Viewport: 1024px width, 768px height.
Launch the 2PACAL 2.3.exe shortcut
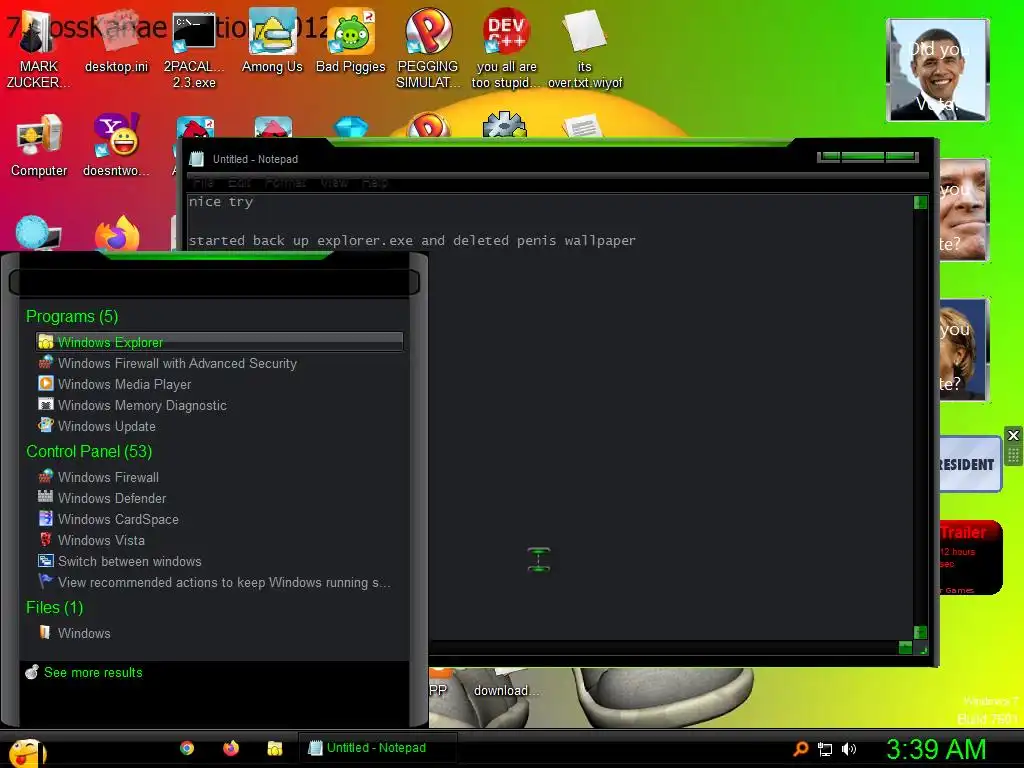(194, 49)
